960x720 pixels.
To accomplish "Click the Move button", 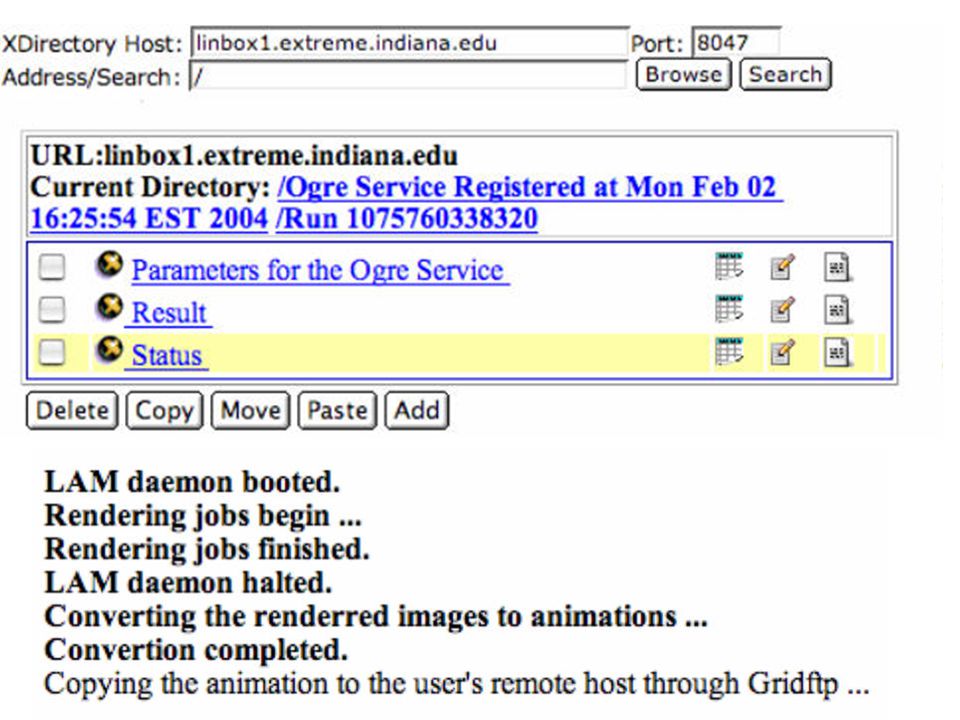I will click(250, 411).
